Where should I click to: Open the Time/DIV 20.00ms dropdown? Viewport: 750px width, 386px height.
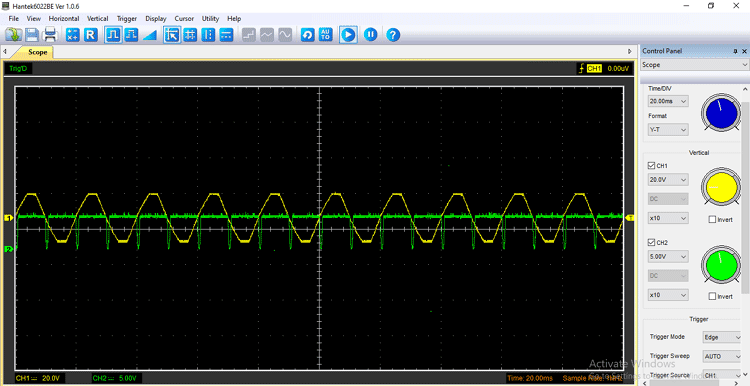(x=668, y=101)
